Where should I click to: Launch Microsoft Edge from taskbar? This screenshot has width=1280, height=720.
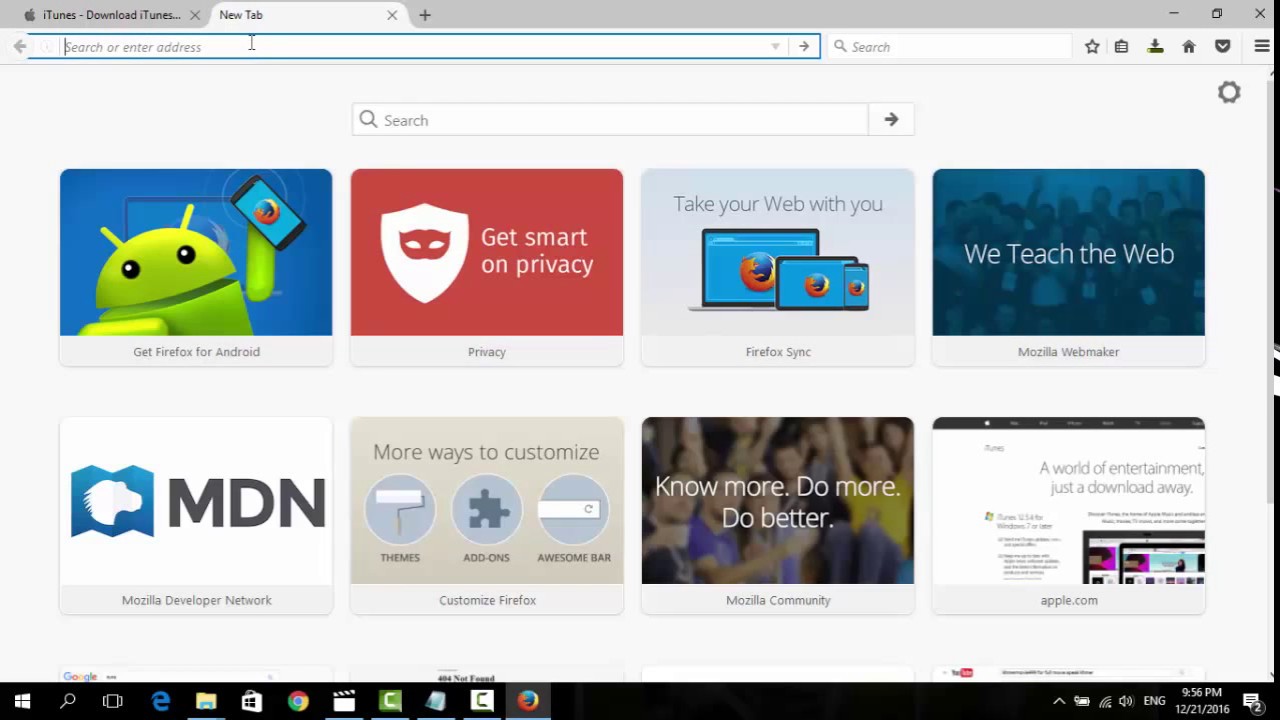(160, 701)
